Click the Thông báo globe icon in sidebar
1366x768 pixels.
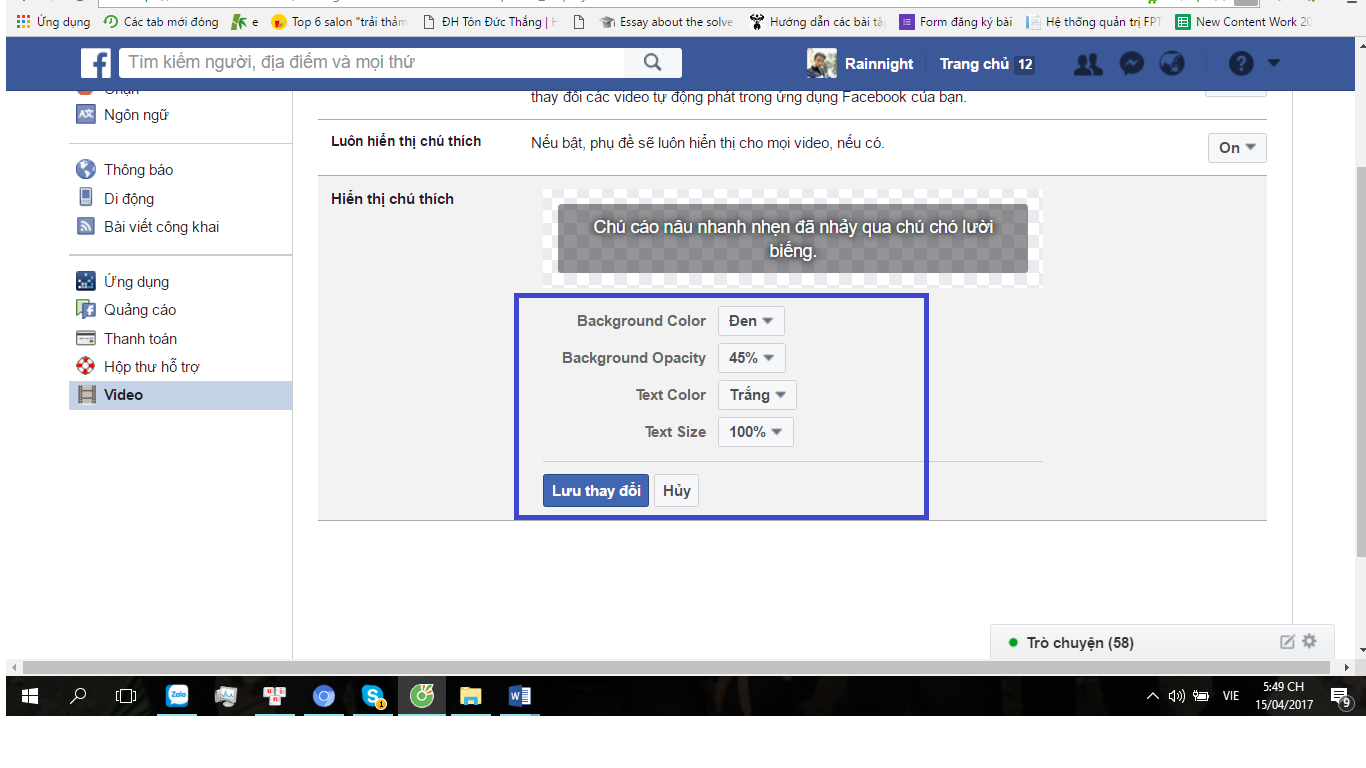coord(86,170)
